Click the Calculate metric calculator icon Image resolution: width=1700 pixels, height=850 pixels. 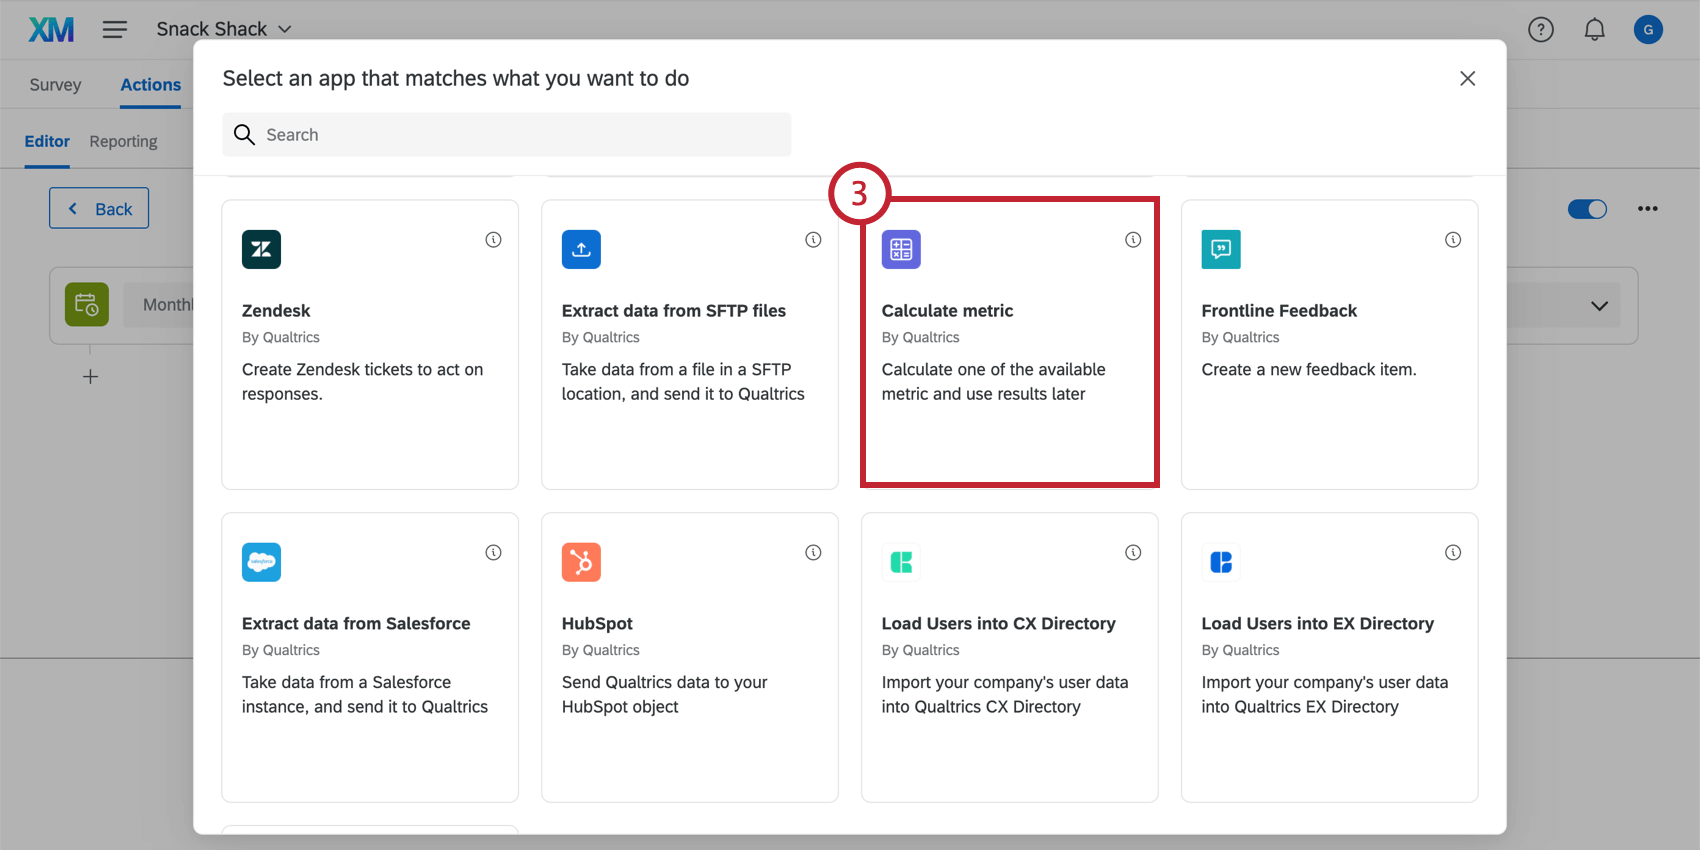(x=901, y=249)
